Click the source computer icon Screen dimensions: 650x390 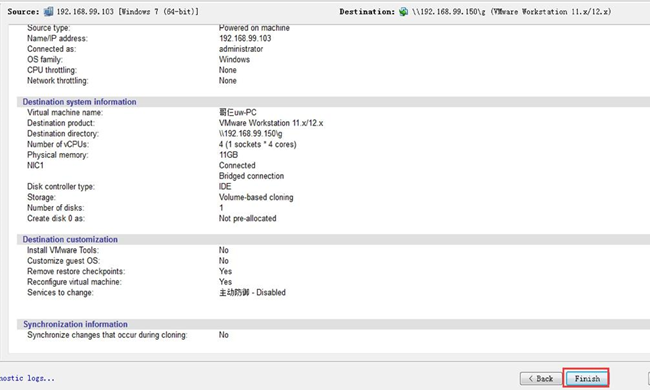coord(49,12)
